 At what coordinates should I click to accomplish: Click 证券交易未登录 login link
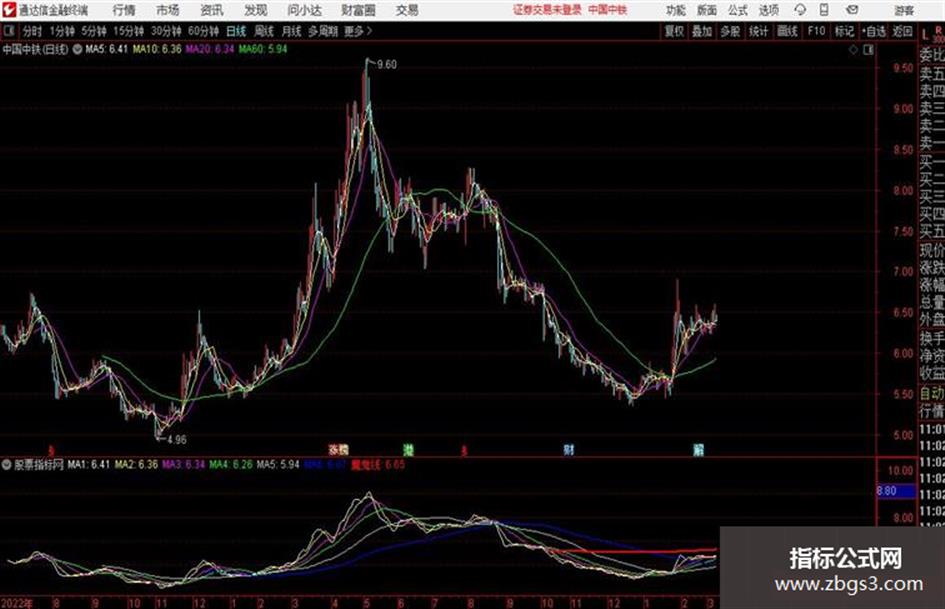(547, 10)
